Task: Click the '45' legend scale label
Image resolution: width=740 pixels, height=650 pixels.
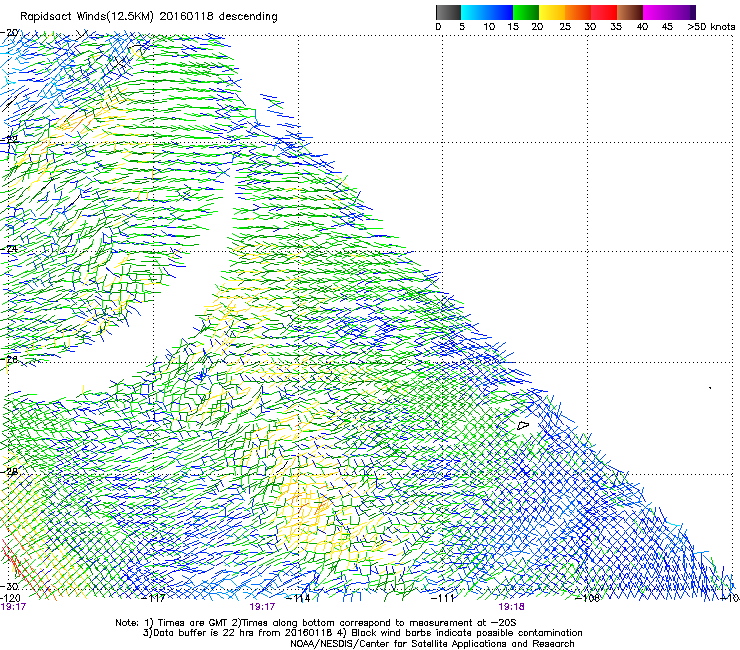Action: click(667, 27)
